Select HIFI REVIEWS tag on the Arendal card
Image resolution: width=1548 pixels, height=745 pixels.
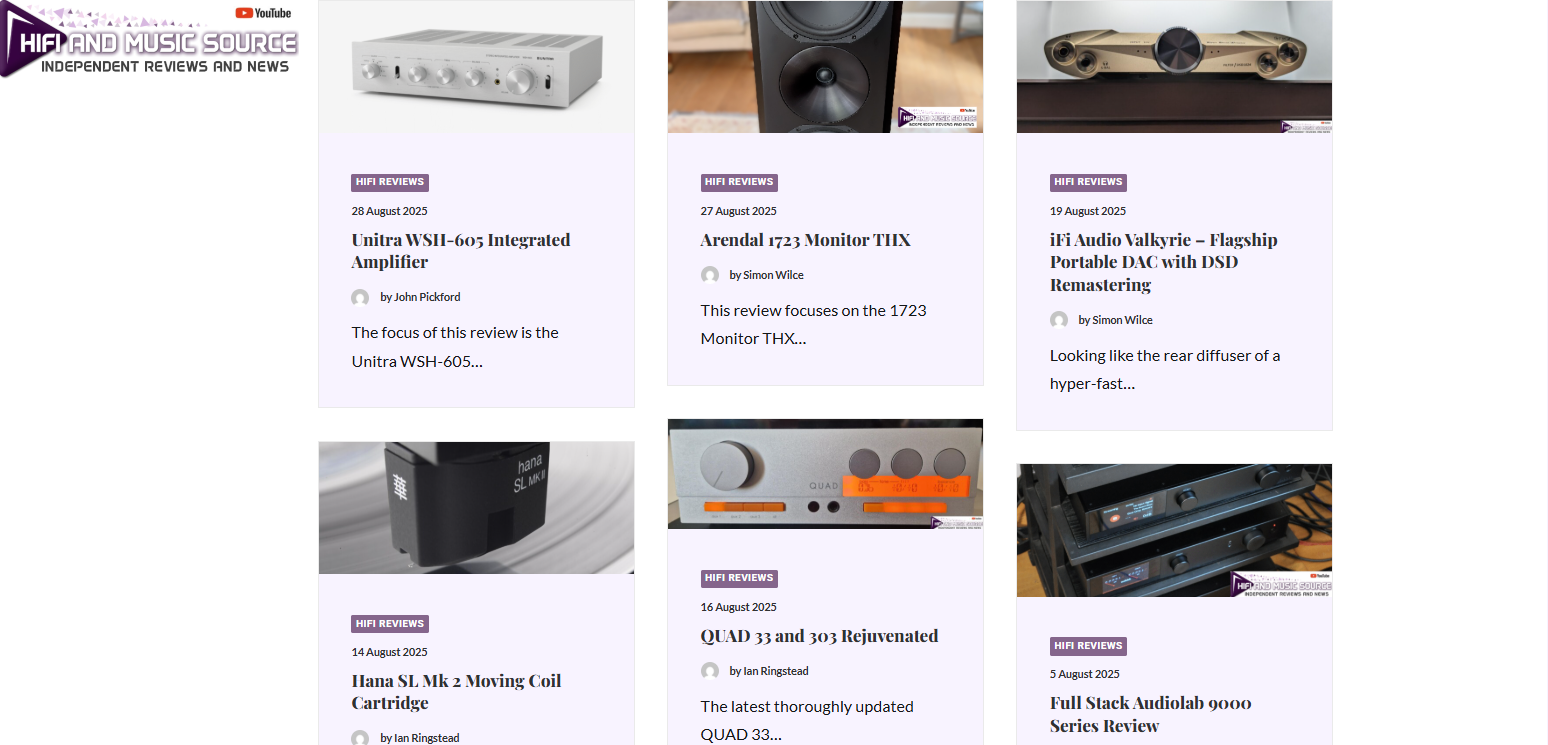pyautogui.click(x=739, y=182)
